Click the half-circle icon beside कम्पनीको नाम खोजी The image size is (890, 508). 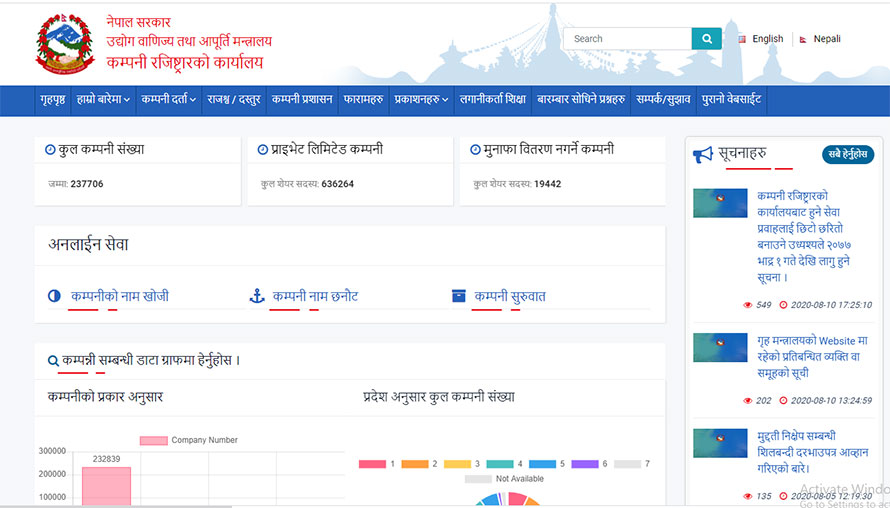tap(54, 296)
